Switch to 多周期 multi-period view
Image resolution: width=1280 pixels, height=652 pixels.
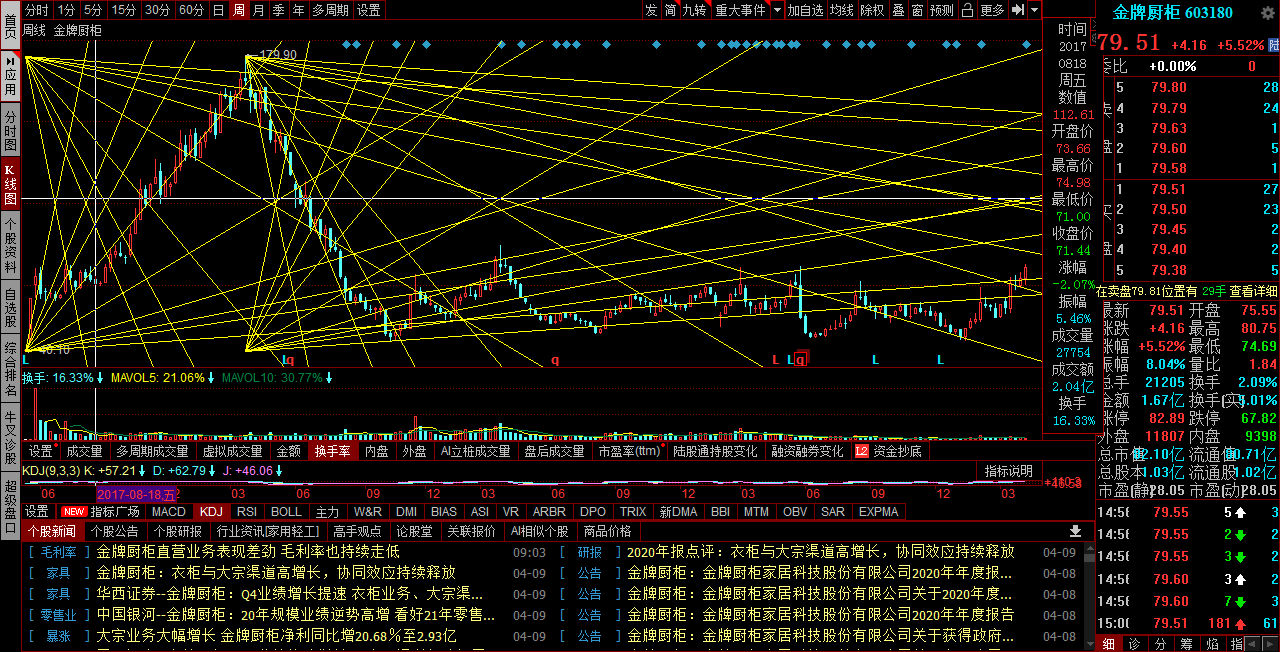[x=329, y=10]
